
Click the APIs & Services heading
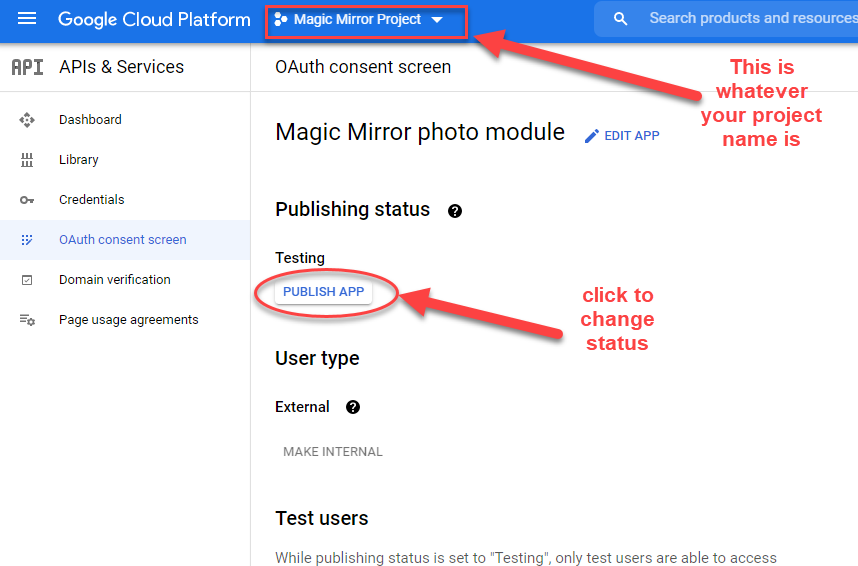tap(121, 67)
